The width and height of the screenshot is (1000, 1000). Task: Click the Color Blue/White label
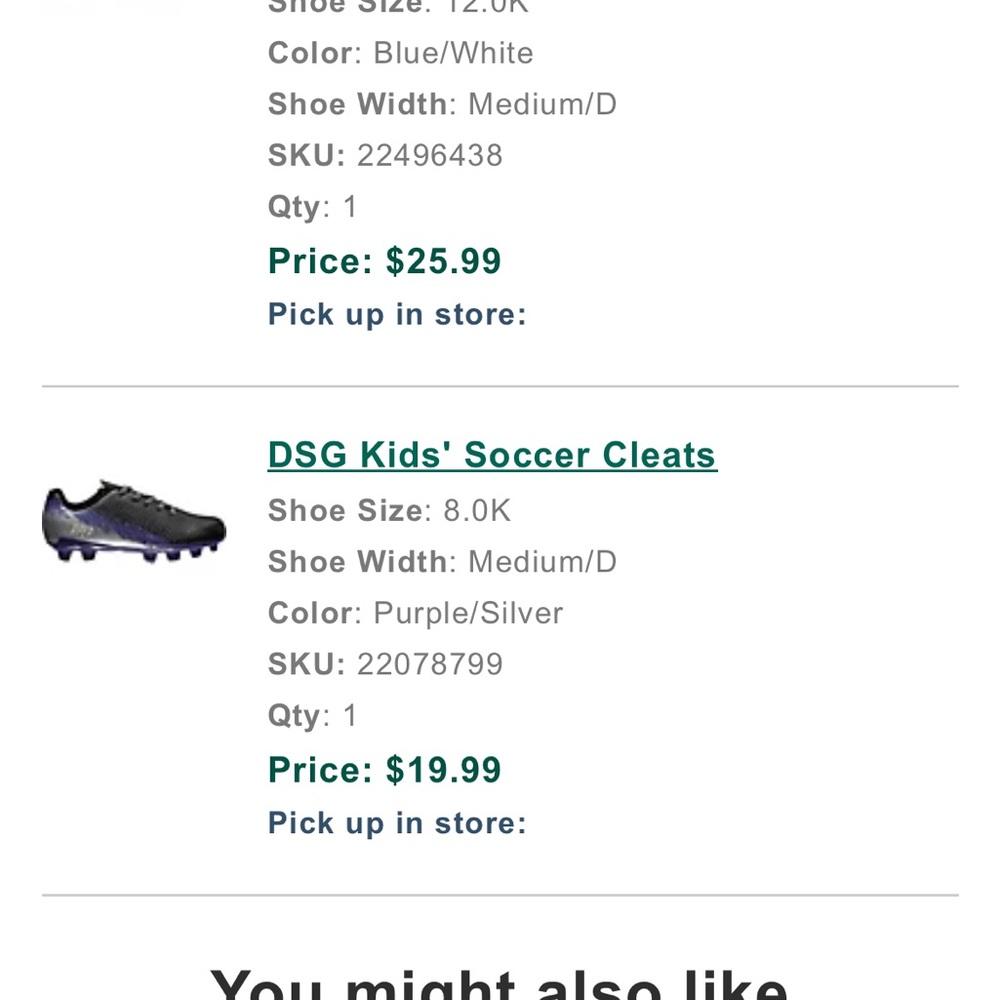[x=399, y=53]
